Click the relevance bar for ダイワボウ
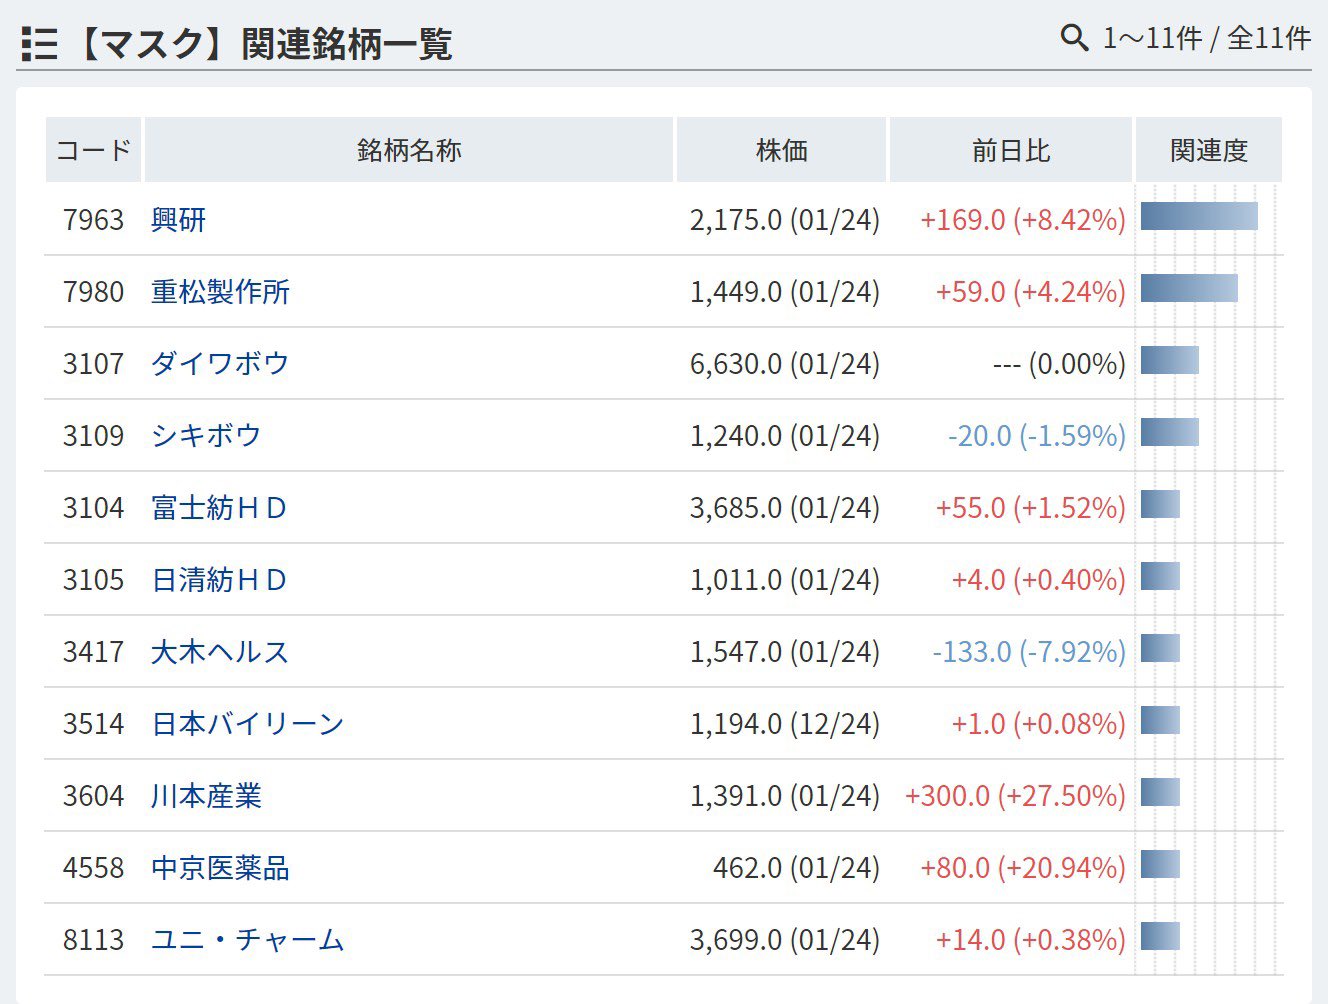 [x=1170, y=360]
